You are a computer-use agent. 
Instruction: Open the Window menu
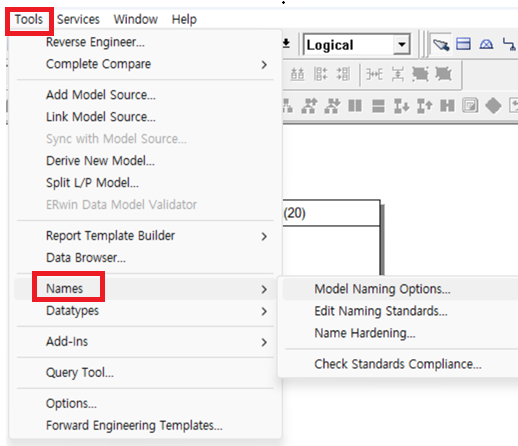click(x=136, y=20)
